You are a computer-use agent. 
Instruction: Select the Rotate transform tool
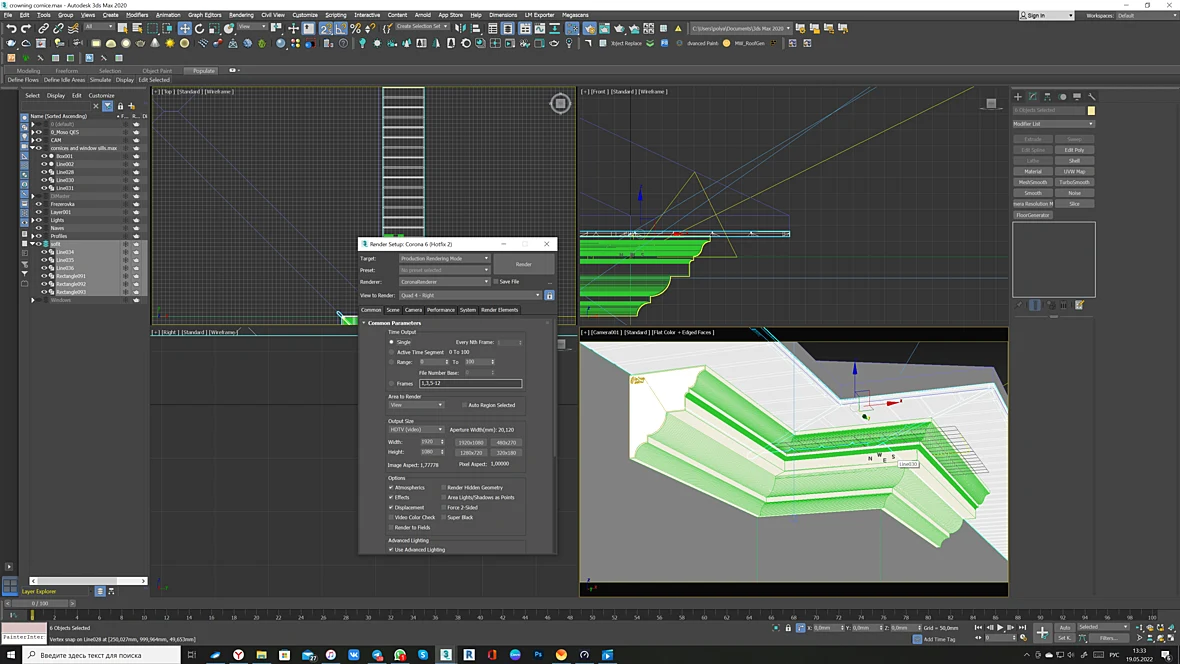[x=199, y=29]
